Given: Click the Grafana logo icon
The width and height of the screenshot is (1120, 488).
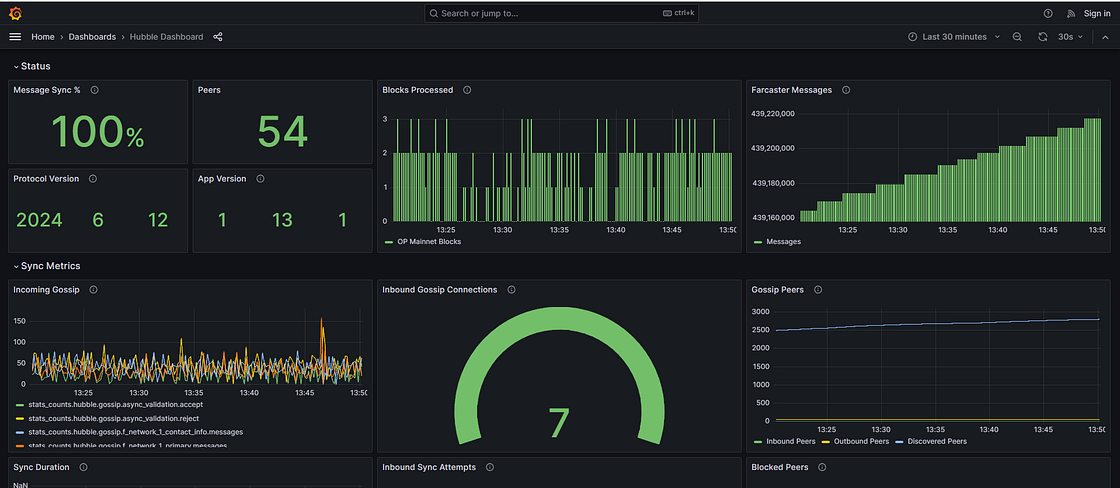Looking at the screenshot, I should click(x=15, y=13).
